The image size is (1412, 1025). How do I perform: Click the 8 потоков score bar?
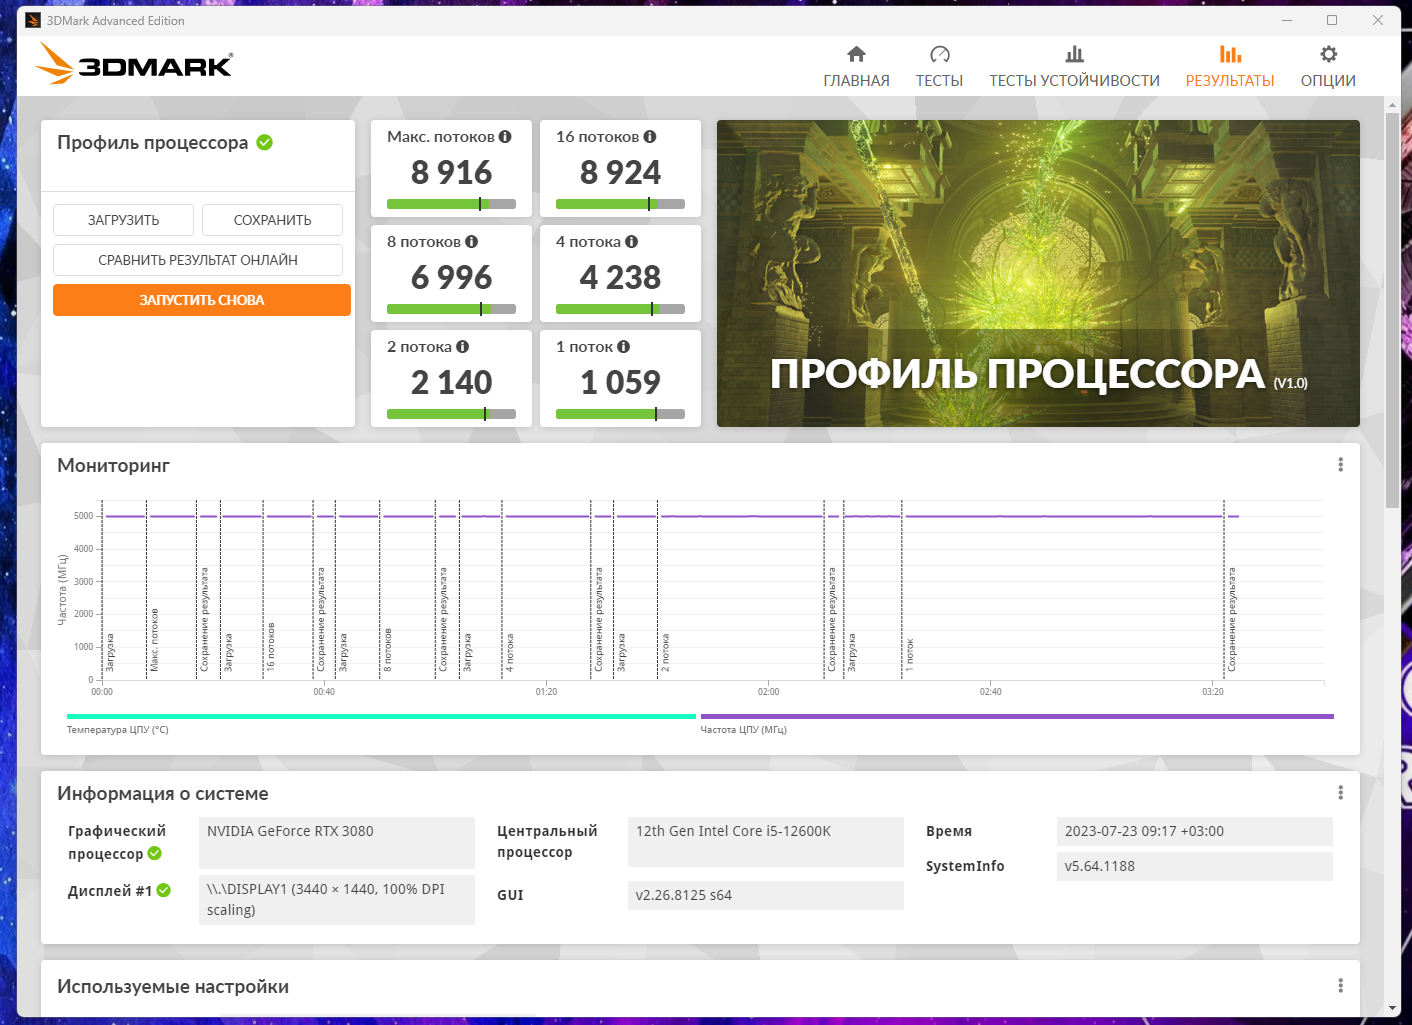451,309
